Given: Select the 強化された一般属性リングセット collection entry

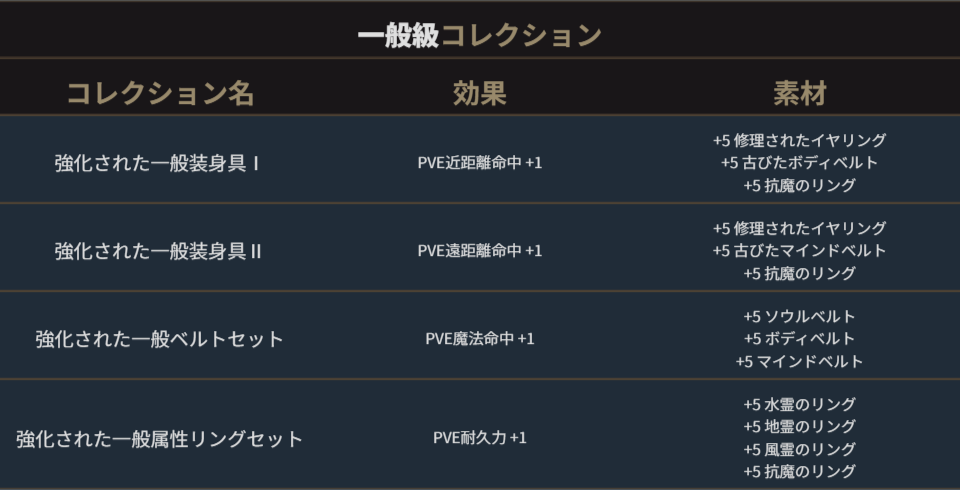Looking at the screenshot, I should point(159,439).
